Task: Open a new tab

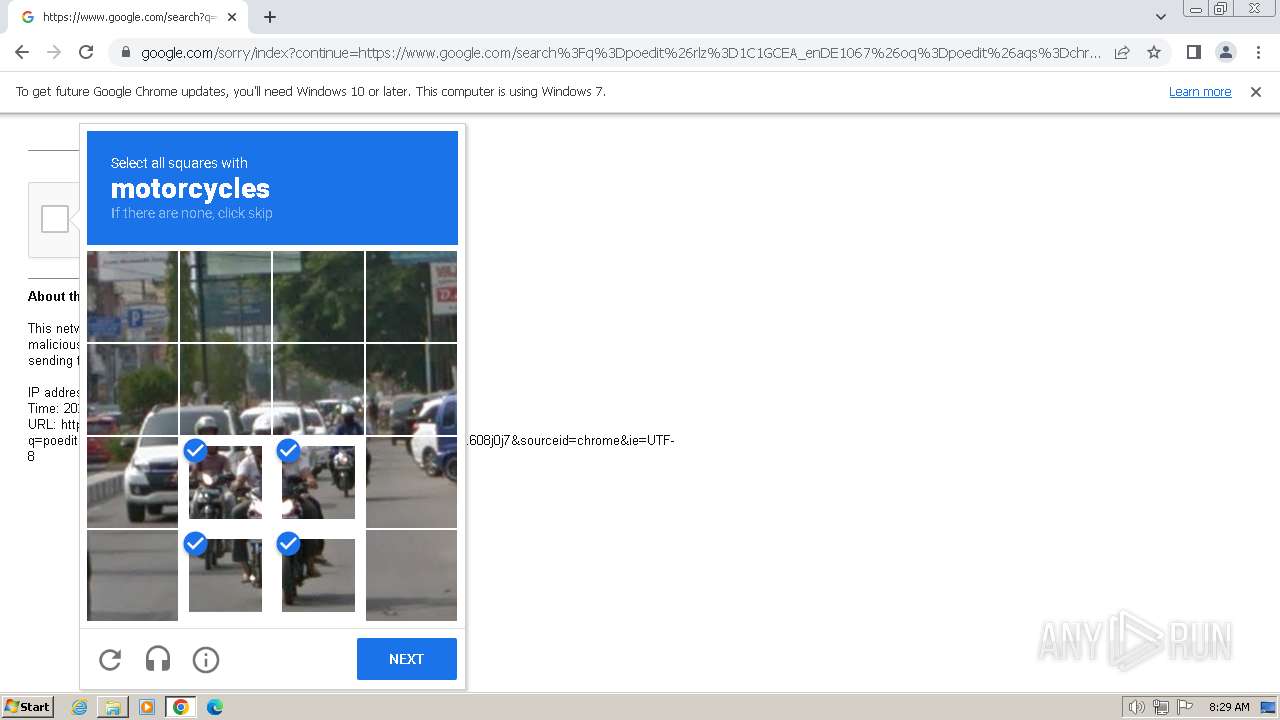Action: [x=270, y=17]
